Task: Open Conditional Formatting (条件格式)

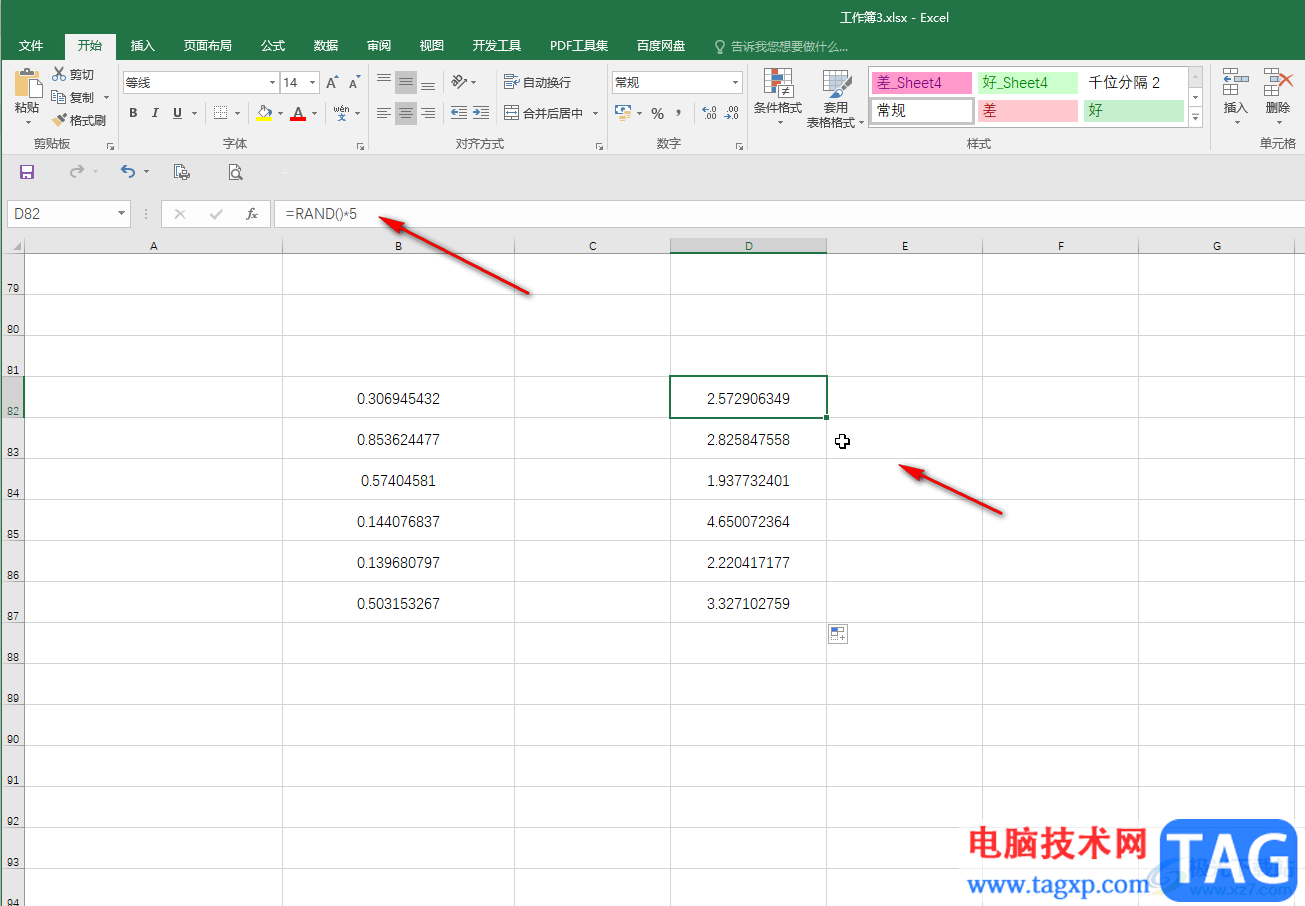Action: pos(777,98)
